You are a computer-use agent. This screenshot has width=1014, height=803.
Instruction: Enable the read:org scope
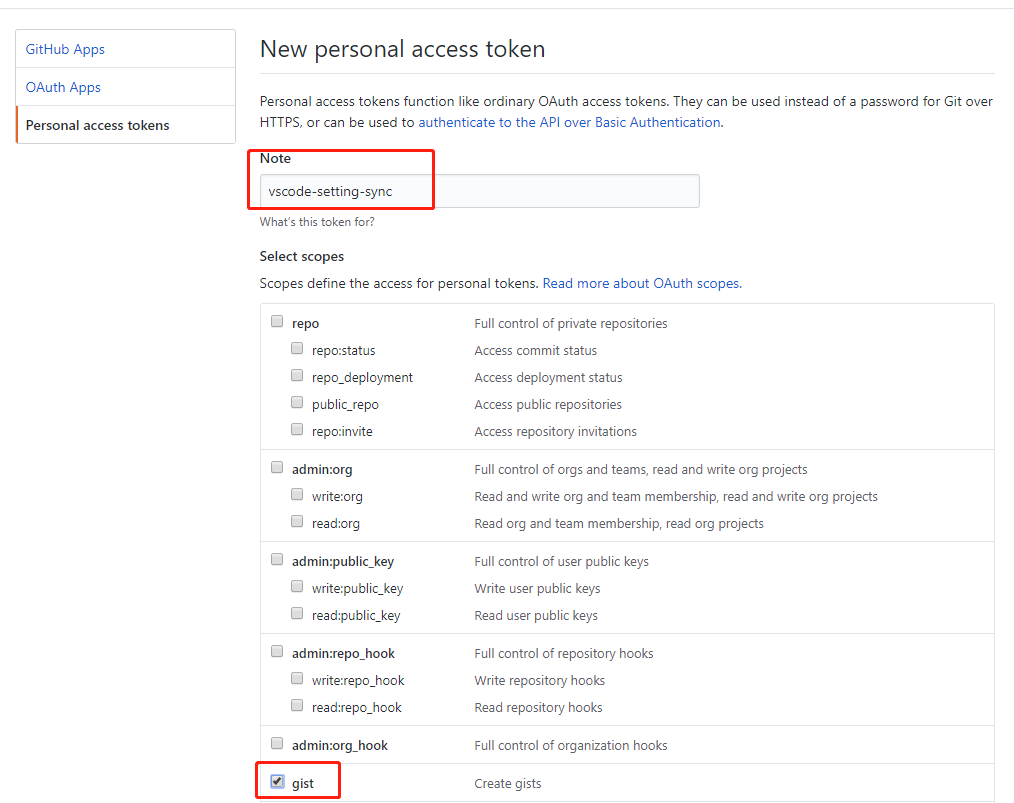(297, 522)
